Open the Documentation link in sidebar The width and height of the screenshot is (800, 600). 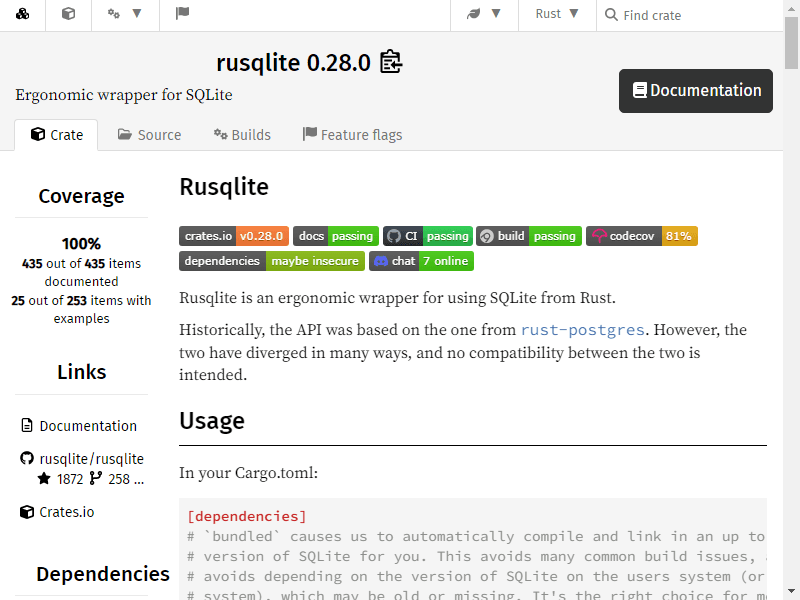(88, 426)
